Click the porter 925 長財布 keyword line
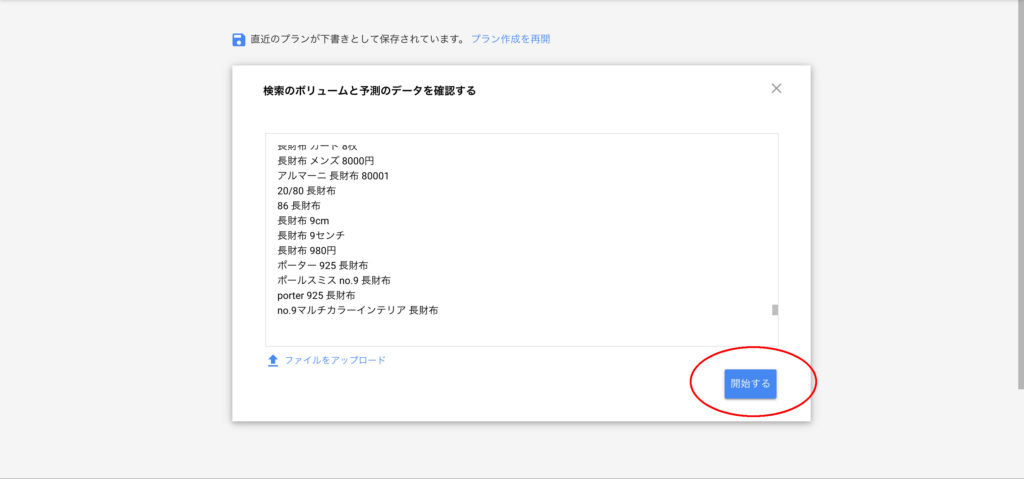Viewport: 1024px width, 479px height. [316, 296]
